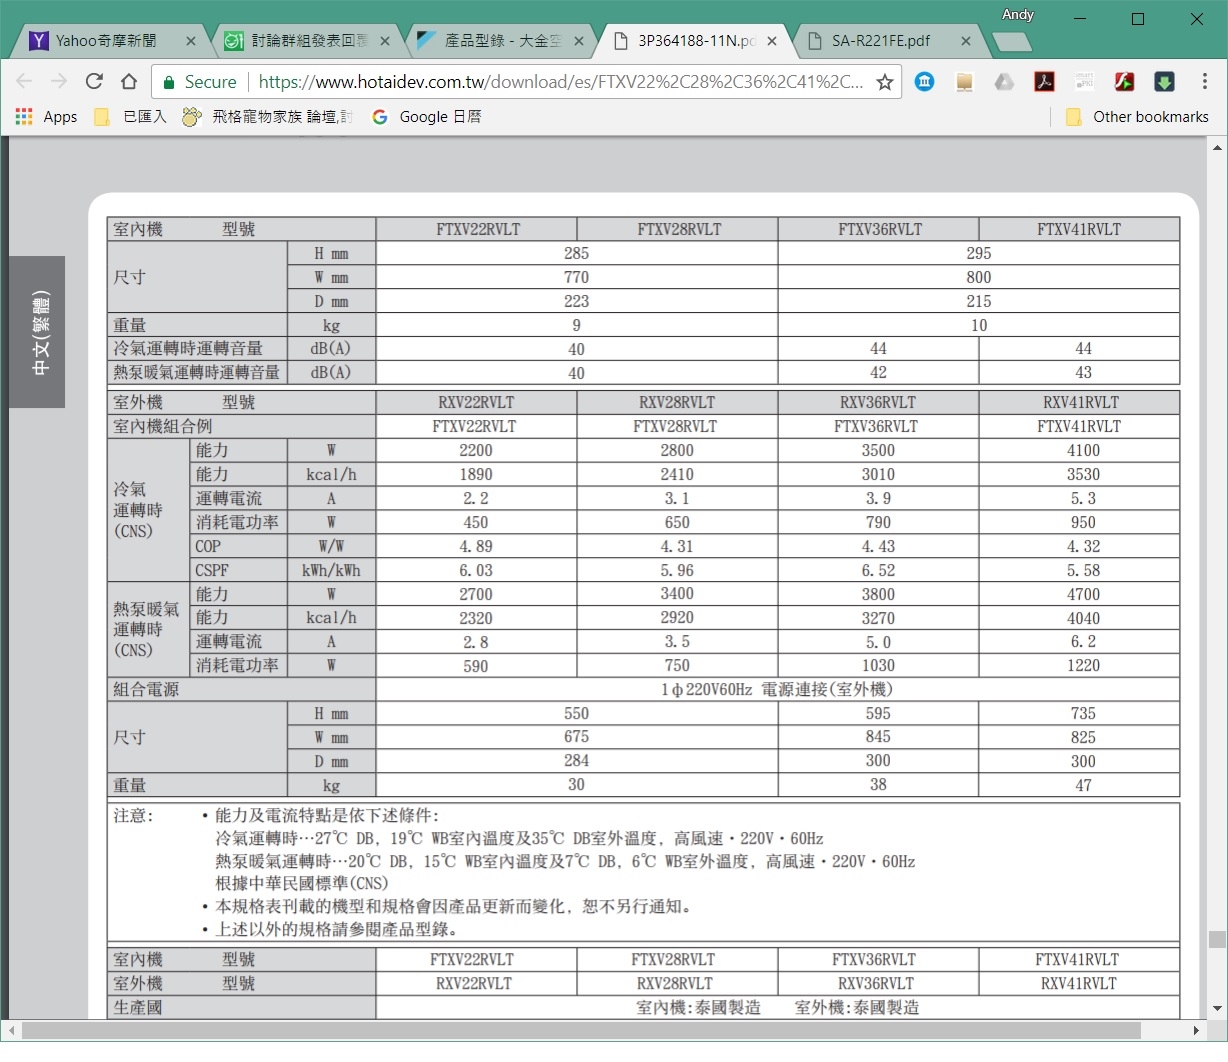Image resolution: width=1228 pixels, height=1062 pixels.
Task: Switch to the SA-R221FE.pdf tab
Action: click(880, 41)
